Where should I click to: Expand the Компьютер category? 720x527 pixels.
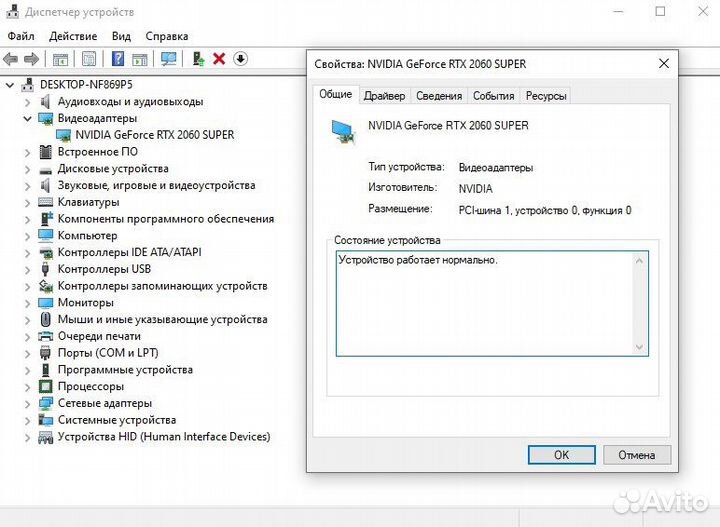coord(28,236)
